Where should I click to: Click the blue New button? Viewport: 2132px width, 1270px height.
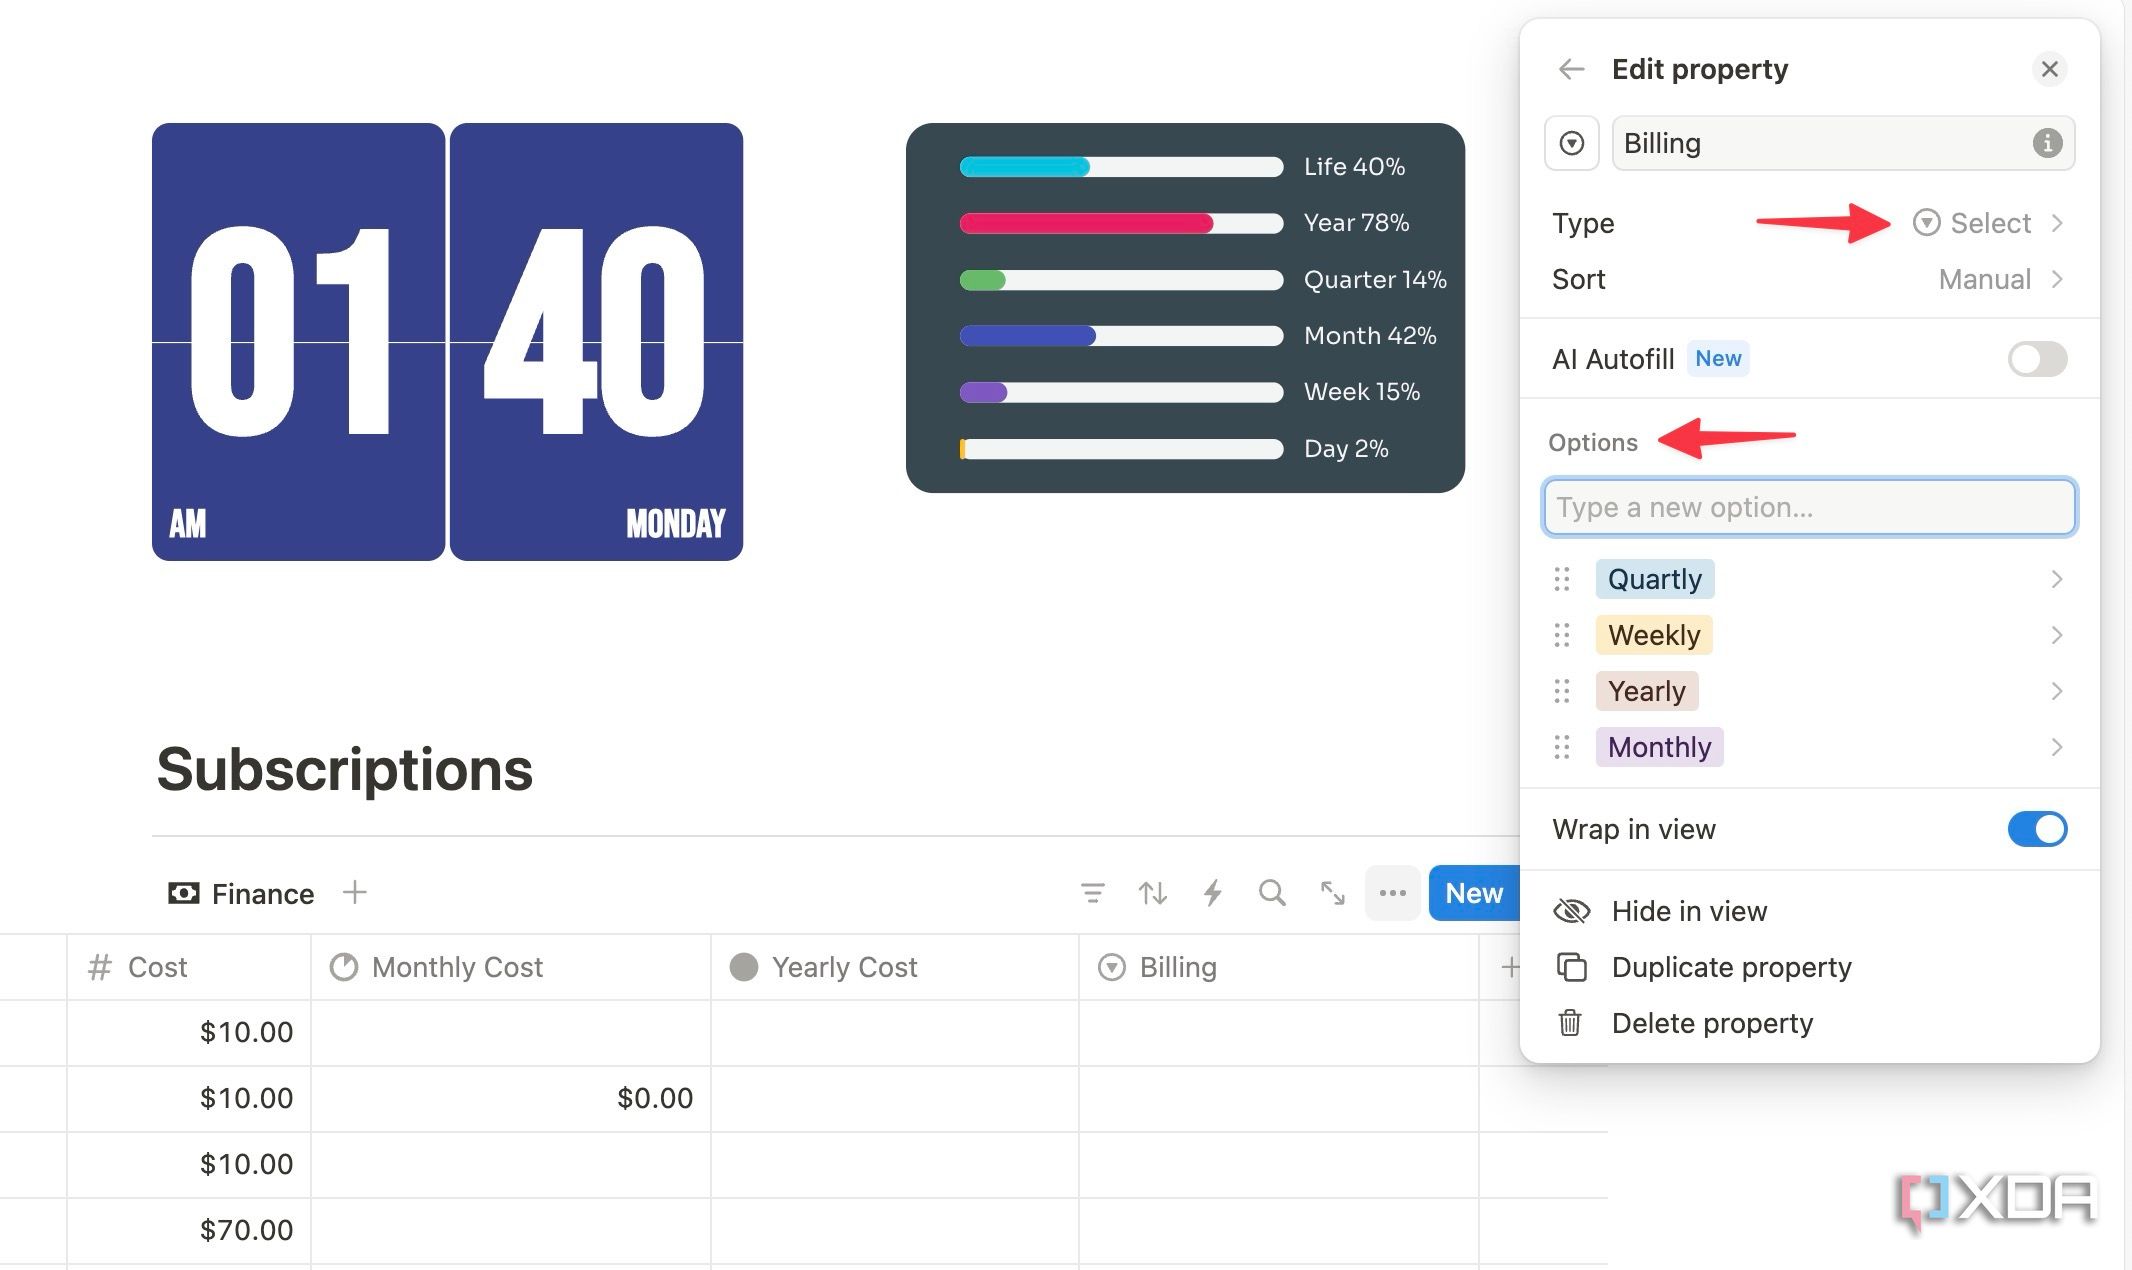click(1472, 893)
